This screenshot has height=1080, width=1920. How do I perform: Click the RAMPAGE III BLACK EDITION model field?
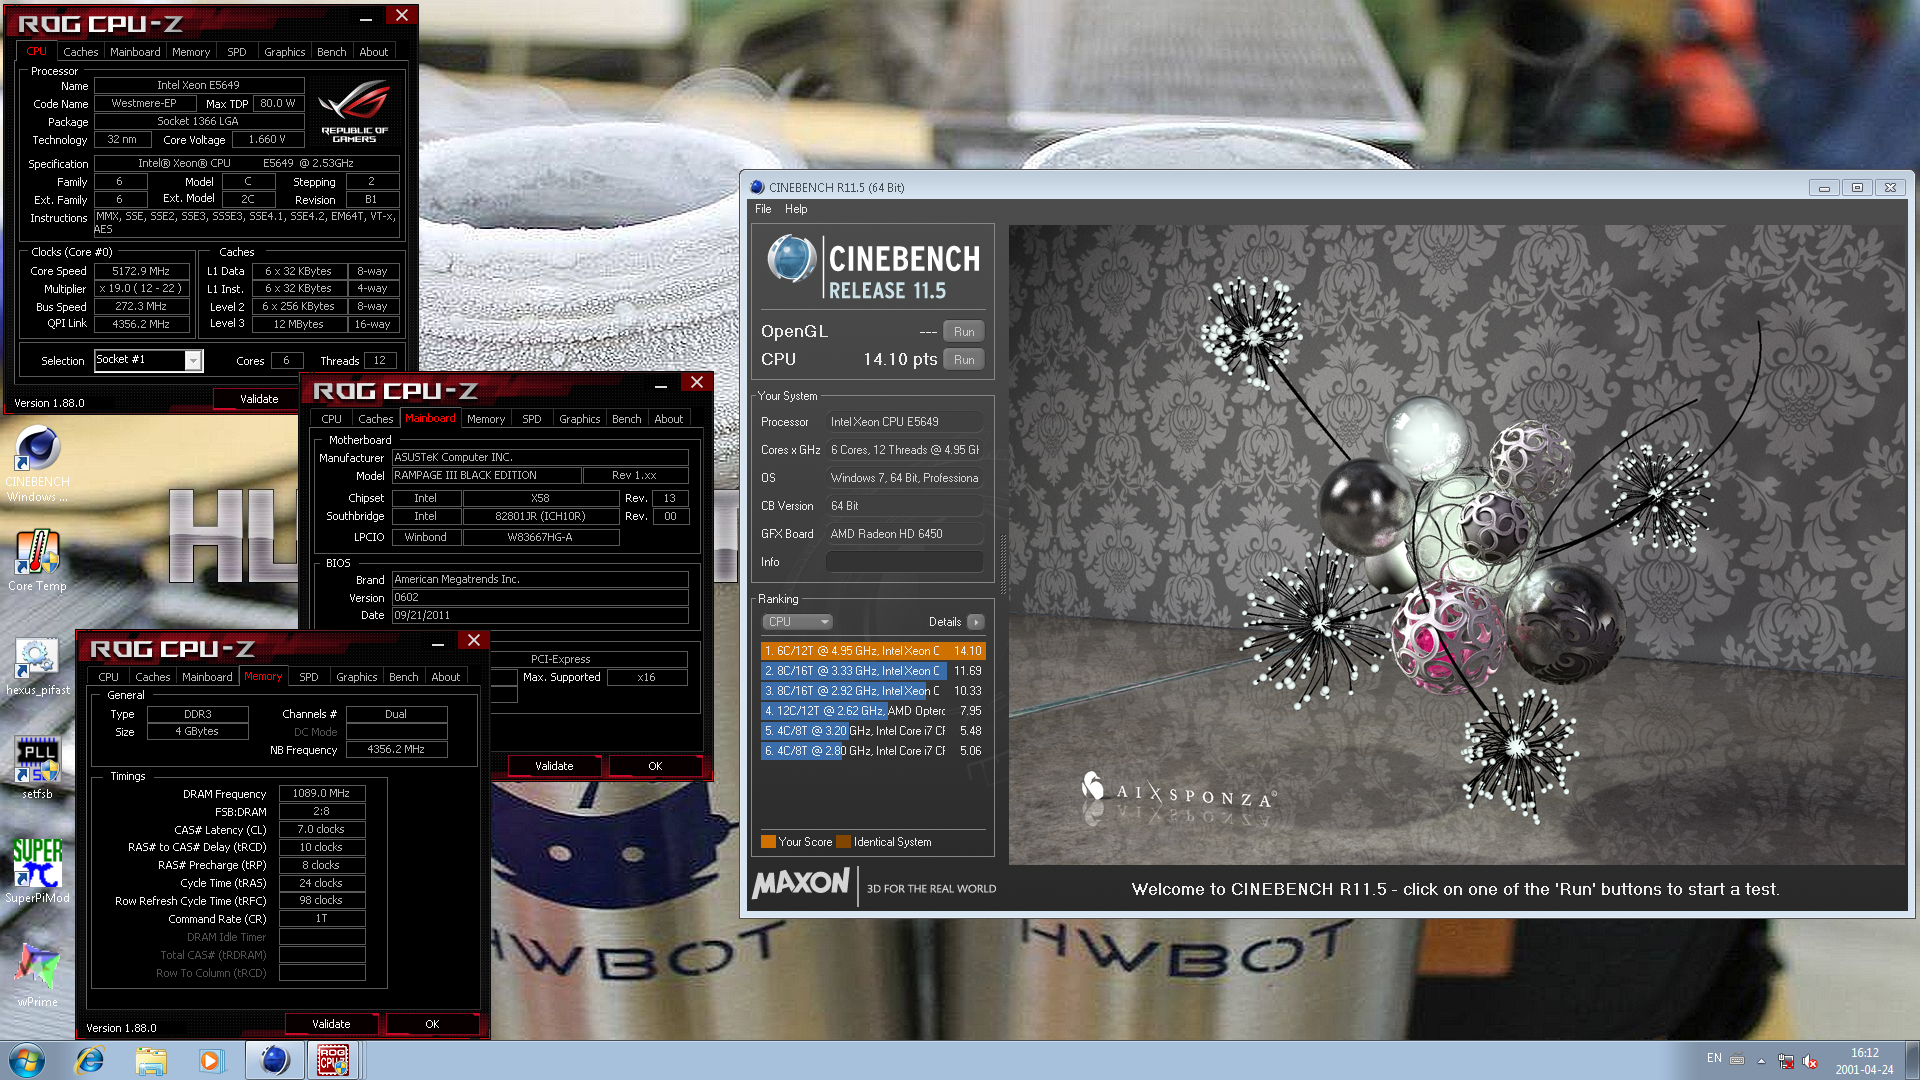tap(486, 476)
